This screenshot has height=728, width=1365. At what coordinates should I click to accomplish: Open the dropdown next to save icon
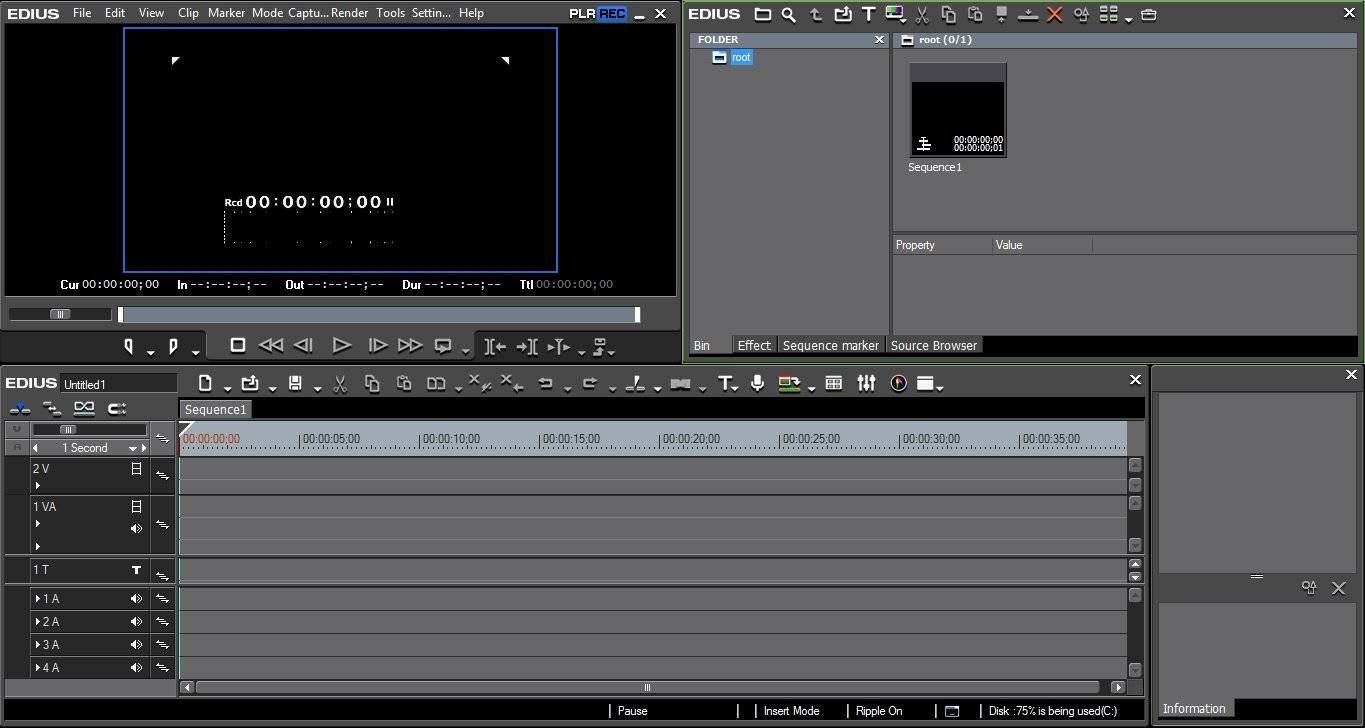click(x=317, y=388)
